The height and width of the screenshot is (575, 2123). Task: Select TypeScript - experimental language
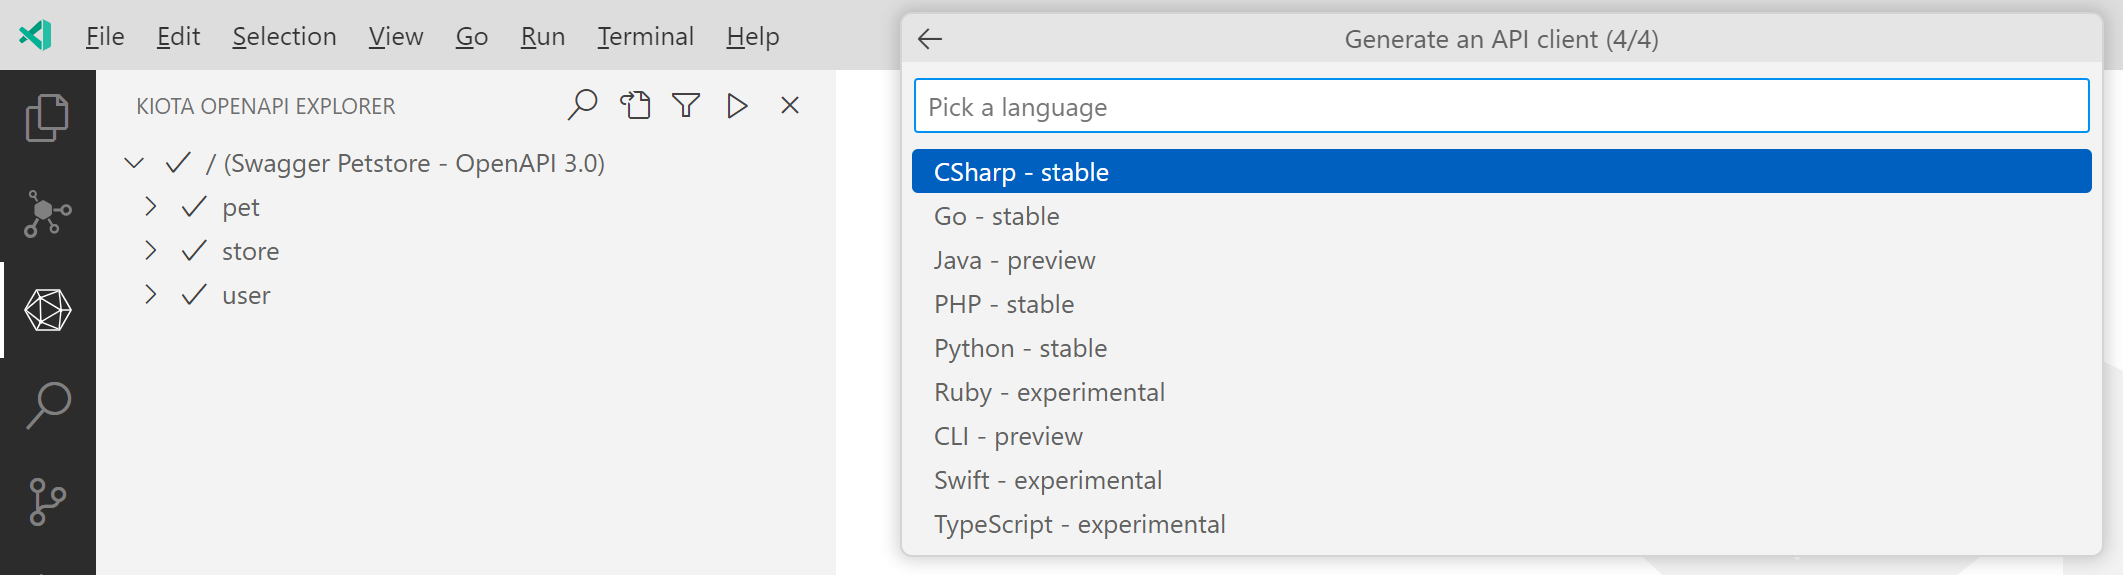(1501, 524)
